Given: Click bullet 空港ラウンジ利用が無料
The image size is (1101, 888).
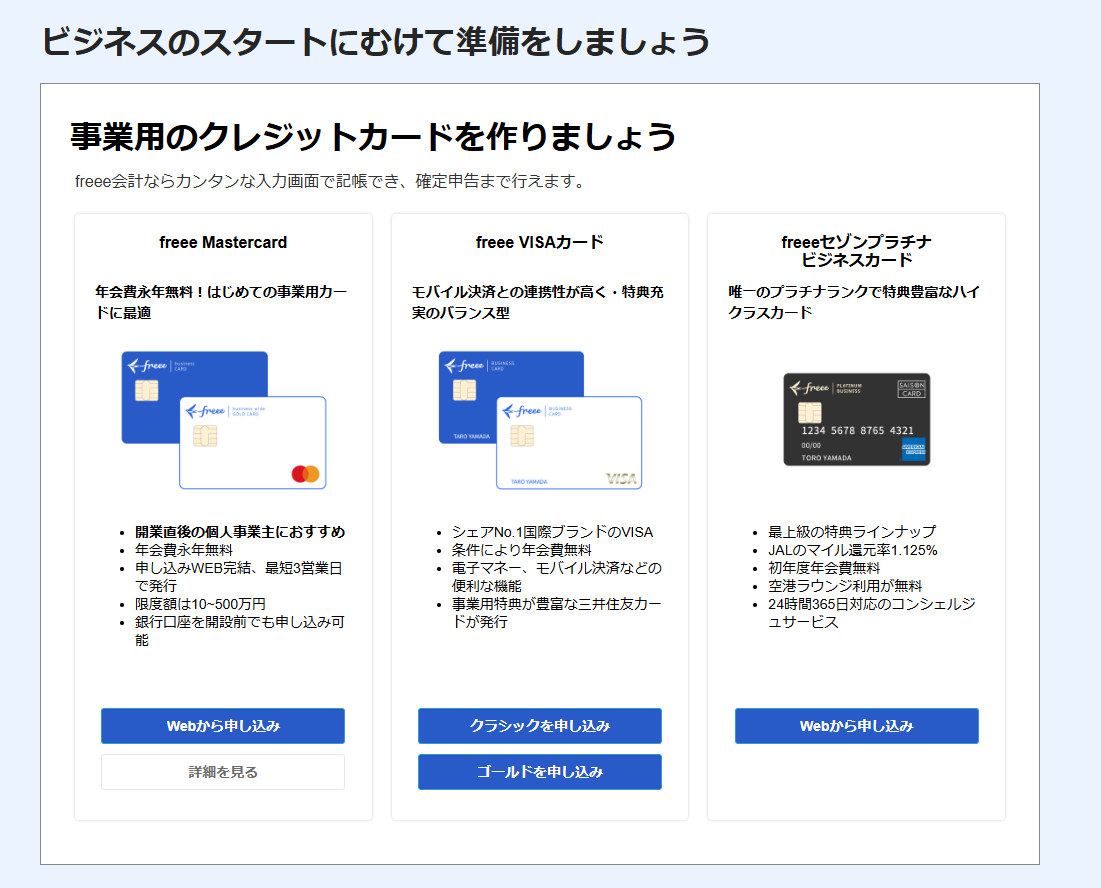Looking at the screenshot, I should tap(845, 585).
